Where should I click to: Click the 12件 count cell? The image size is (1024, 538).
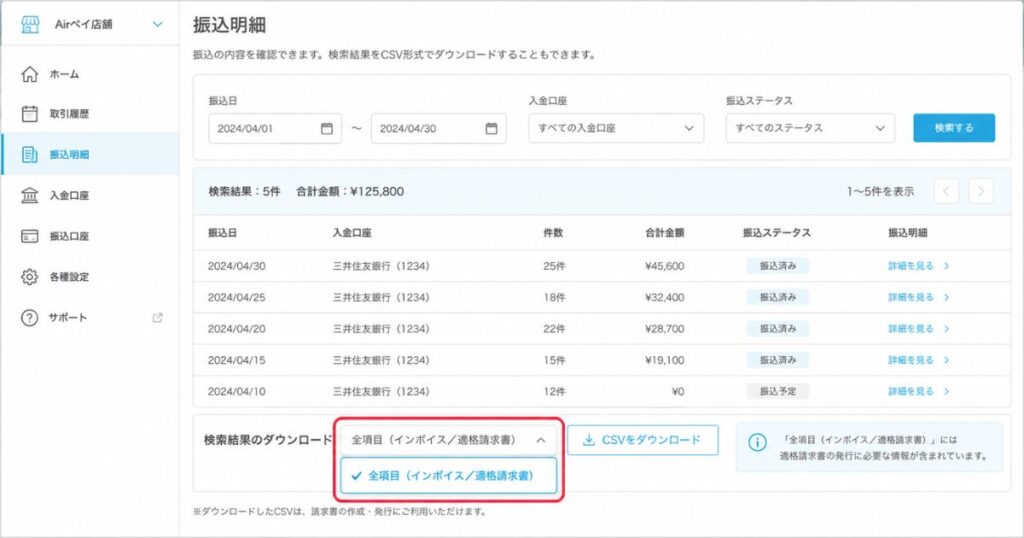(554, 391)
